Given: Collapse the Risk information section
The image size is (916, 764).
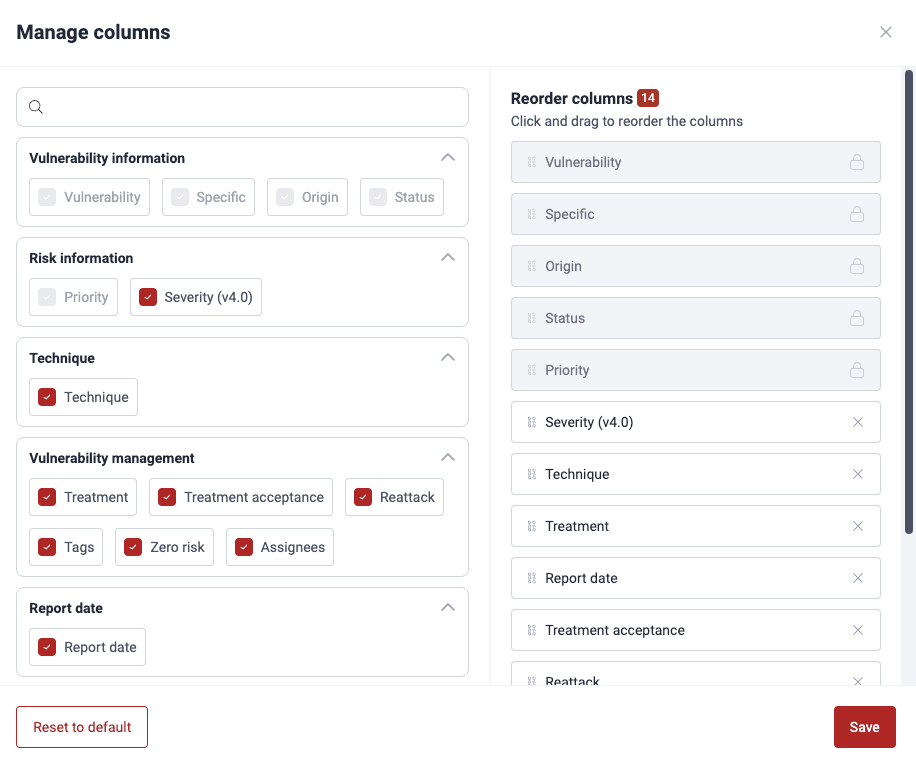Looking at the screenshot, I should (x=448, y=257).
